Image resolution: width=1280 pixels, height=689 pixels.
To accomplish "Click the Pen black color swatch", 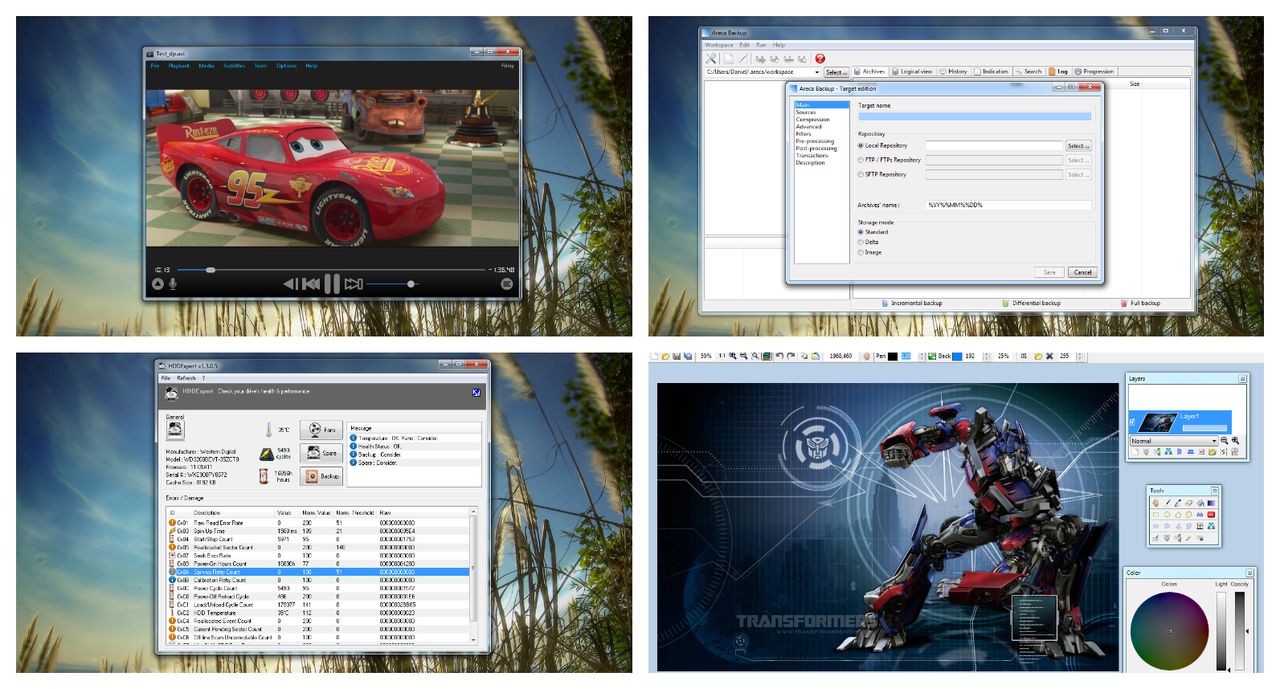I will [892, 356].
